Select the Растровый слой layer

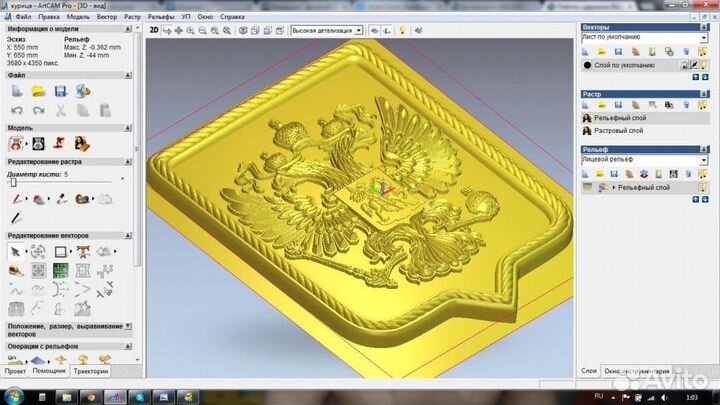click(x=620, y=130)
